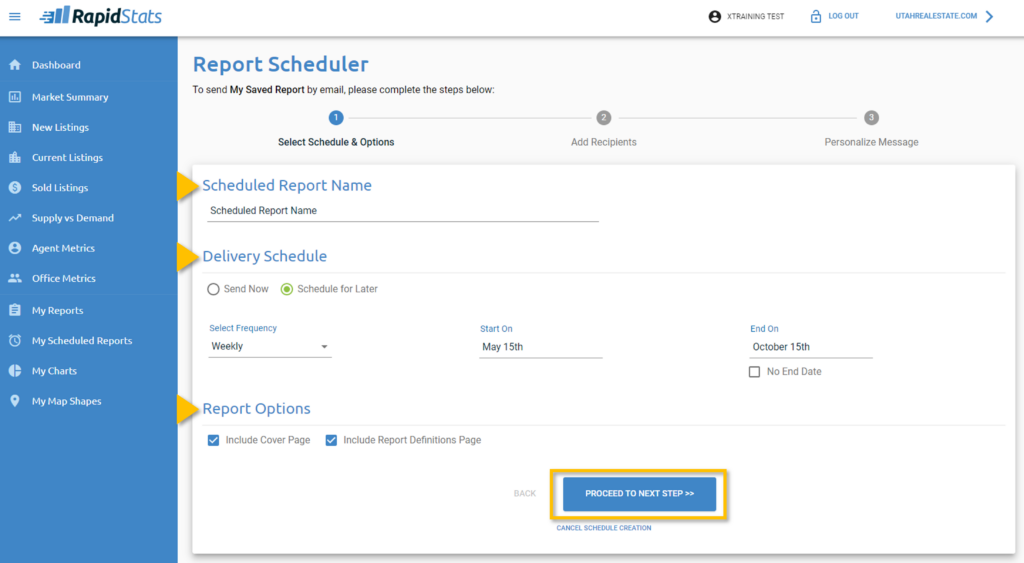Toggle Include Report Definitions Page checkbox
This screenshot has height=563, width=1024.
coord(331,440)
